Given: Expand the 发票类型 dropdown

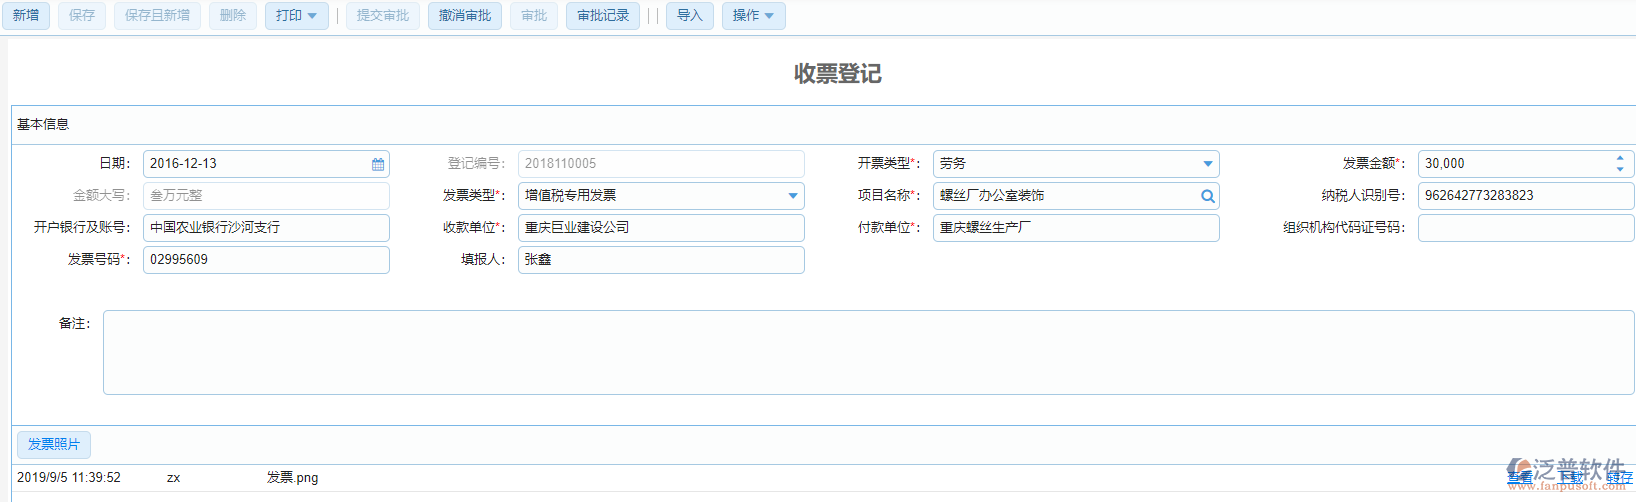Looking at the screenshot, I should pyautogui.click(x=792, y=196).
